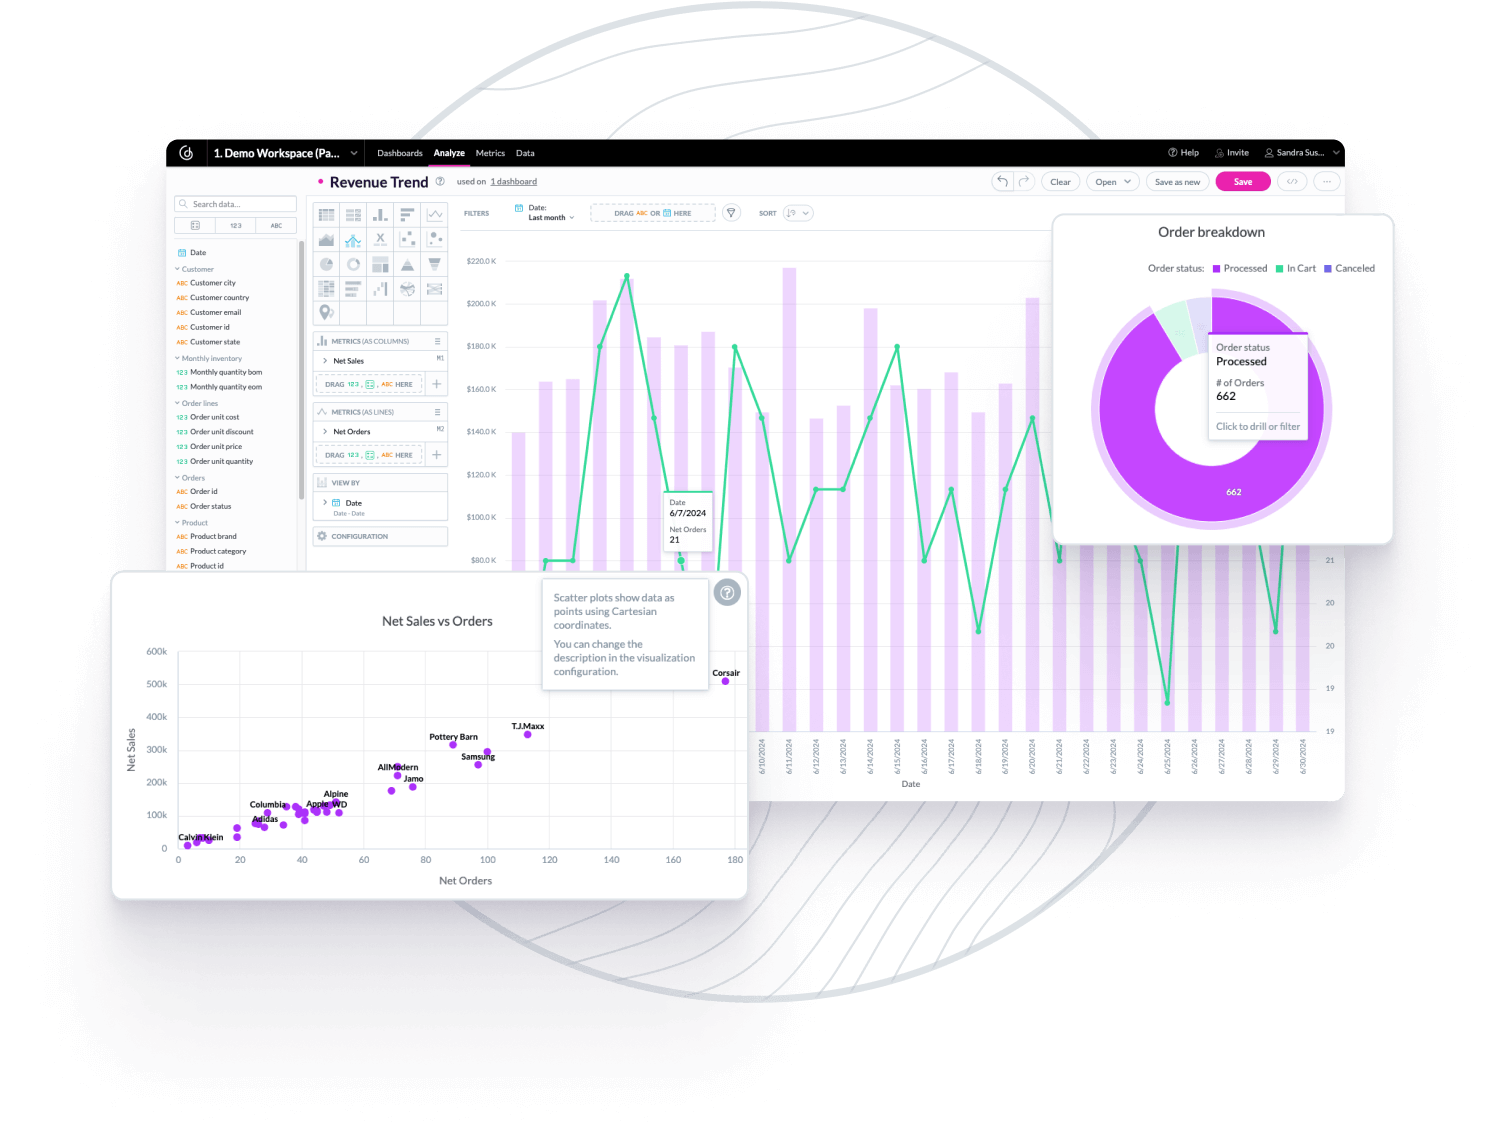Image resolution: width=1504 pixels, height=1147 pixels.
Task: Select the Dependency wheel visualization icon
Action: (x=407, y=289)
